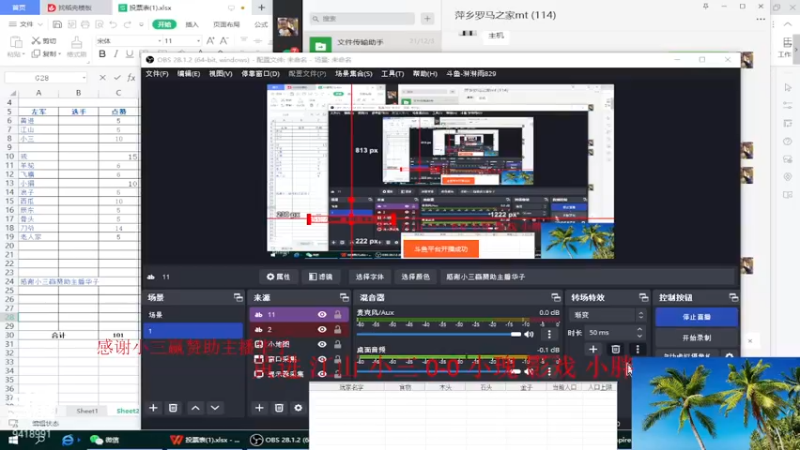Add a new source with the plus icon in the 来源 panel

click(x=259, y=408)
